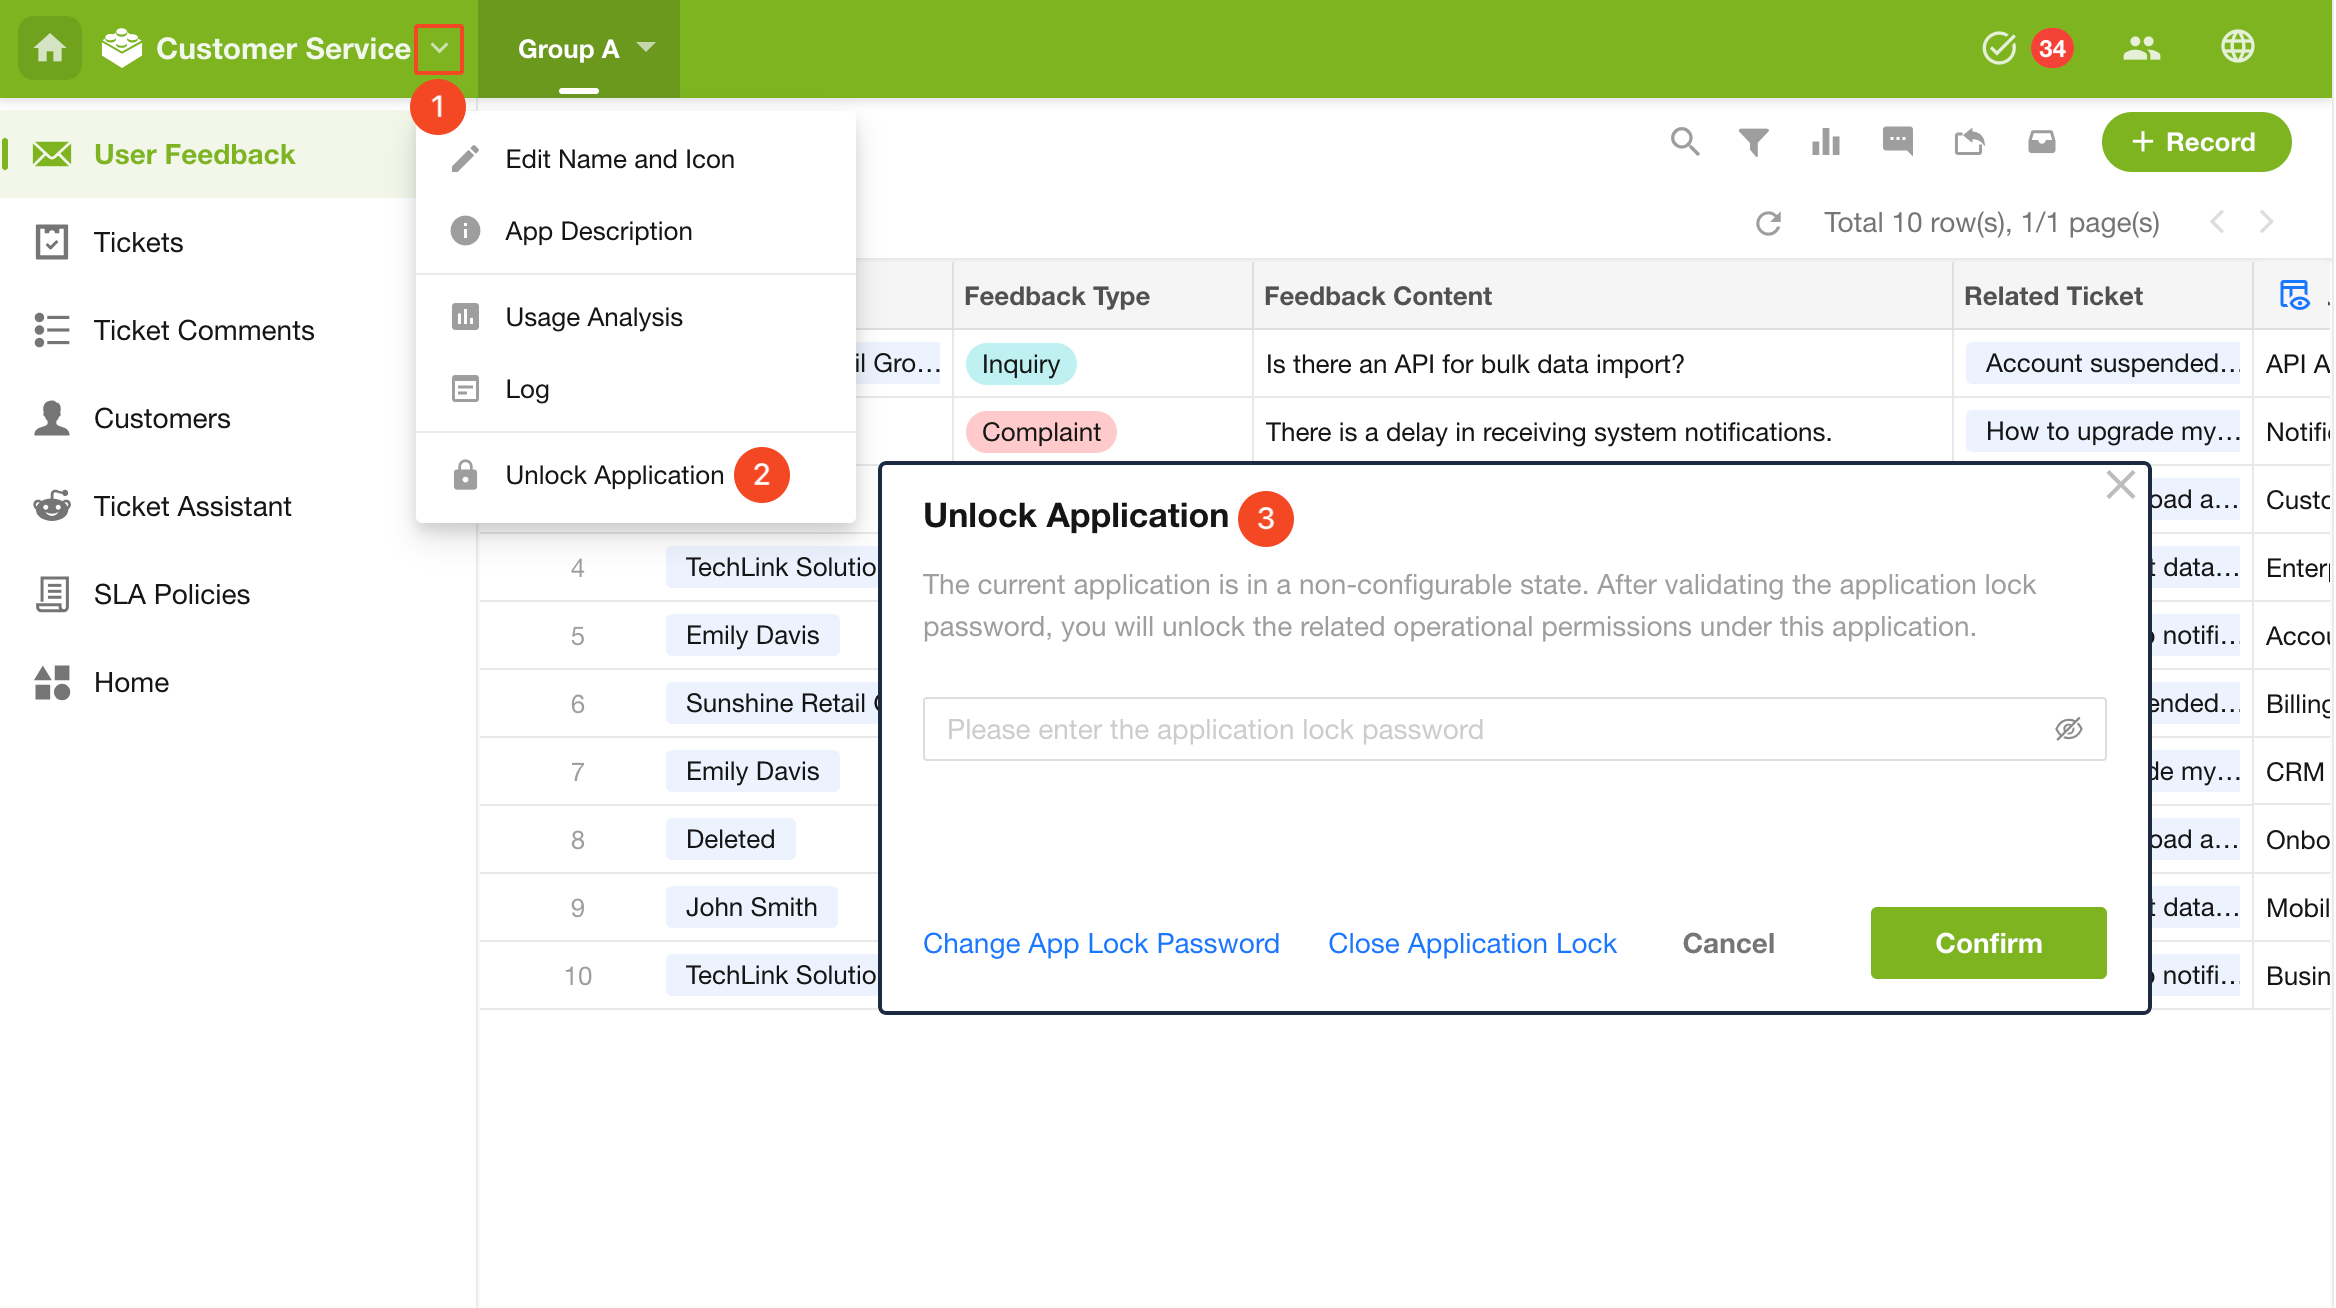The width and height of the screenshot is (2336, 1308).
Task: Open the filter funnel icon
Action: [1753, 142]
